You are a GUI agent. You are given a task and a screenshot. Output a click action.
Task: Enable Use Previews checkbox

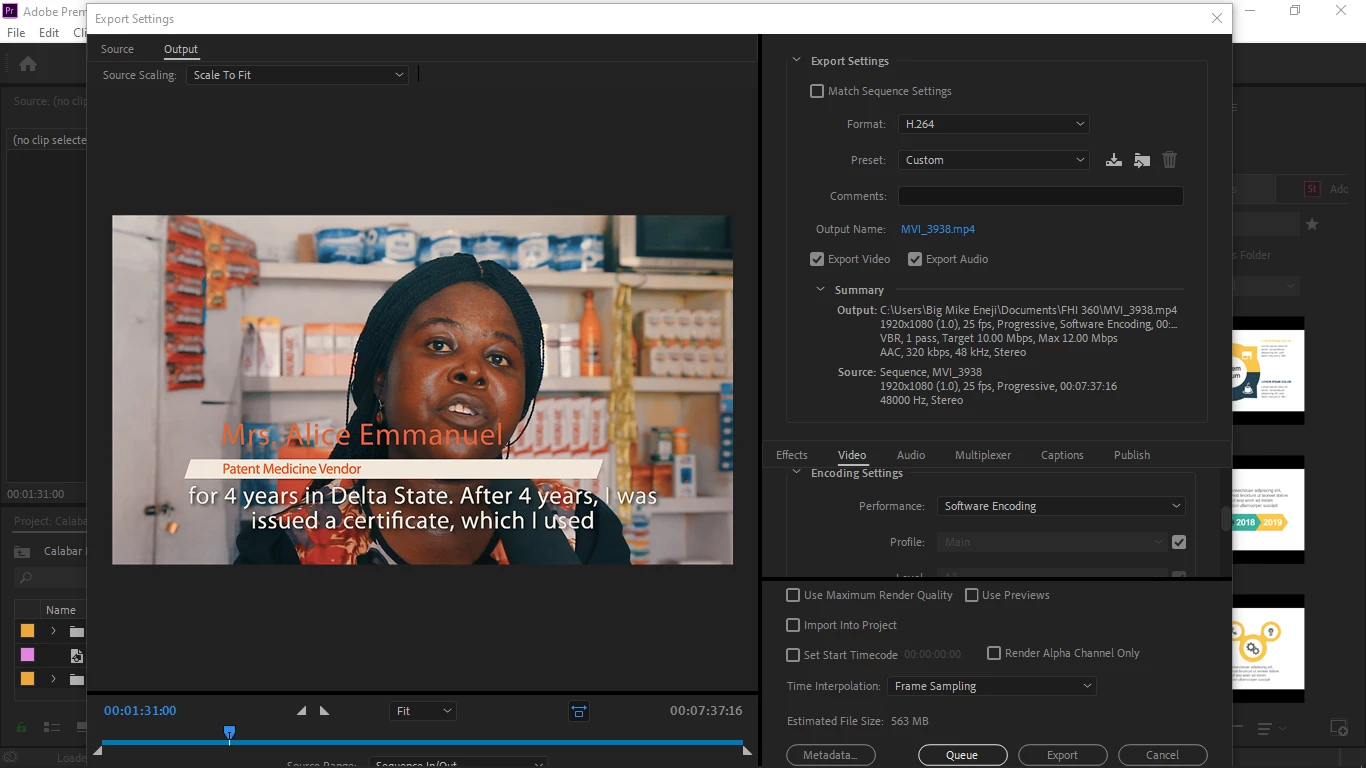click(971, 595)
